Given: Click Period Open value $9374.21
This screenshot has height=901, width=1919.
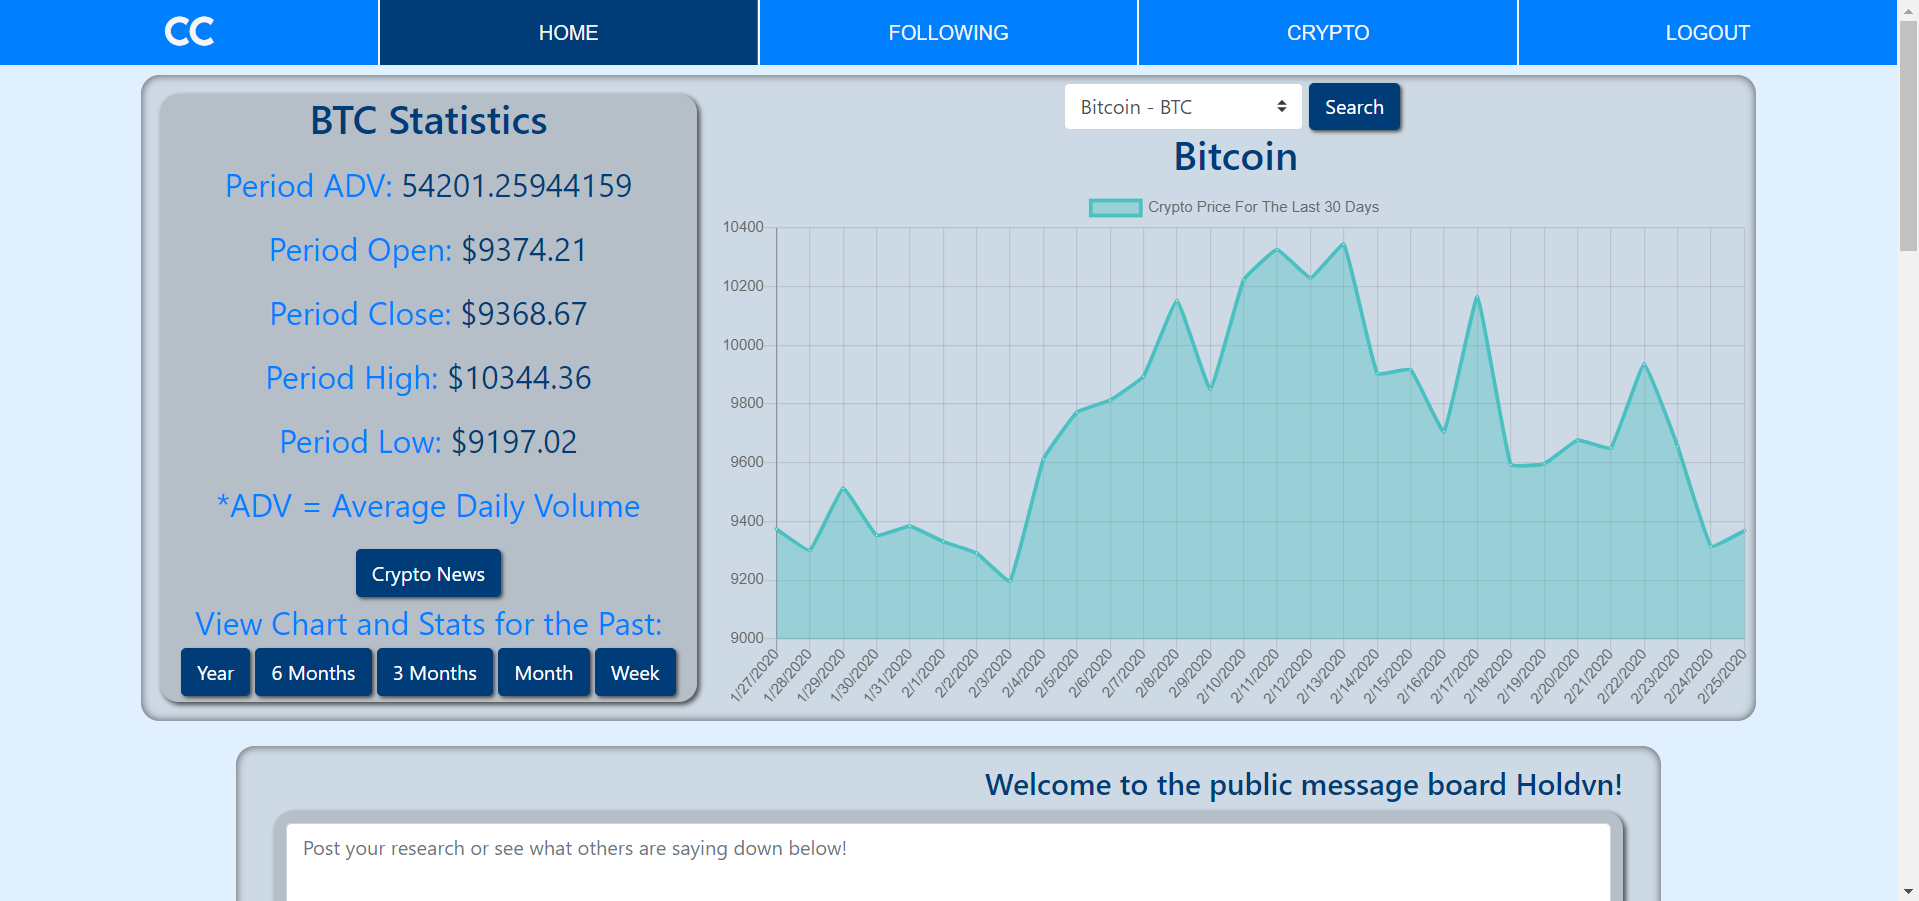Looking at the screenshot, I should tap(524, 250).
